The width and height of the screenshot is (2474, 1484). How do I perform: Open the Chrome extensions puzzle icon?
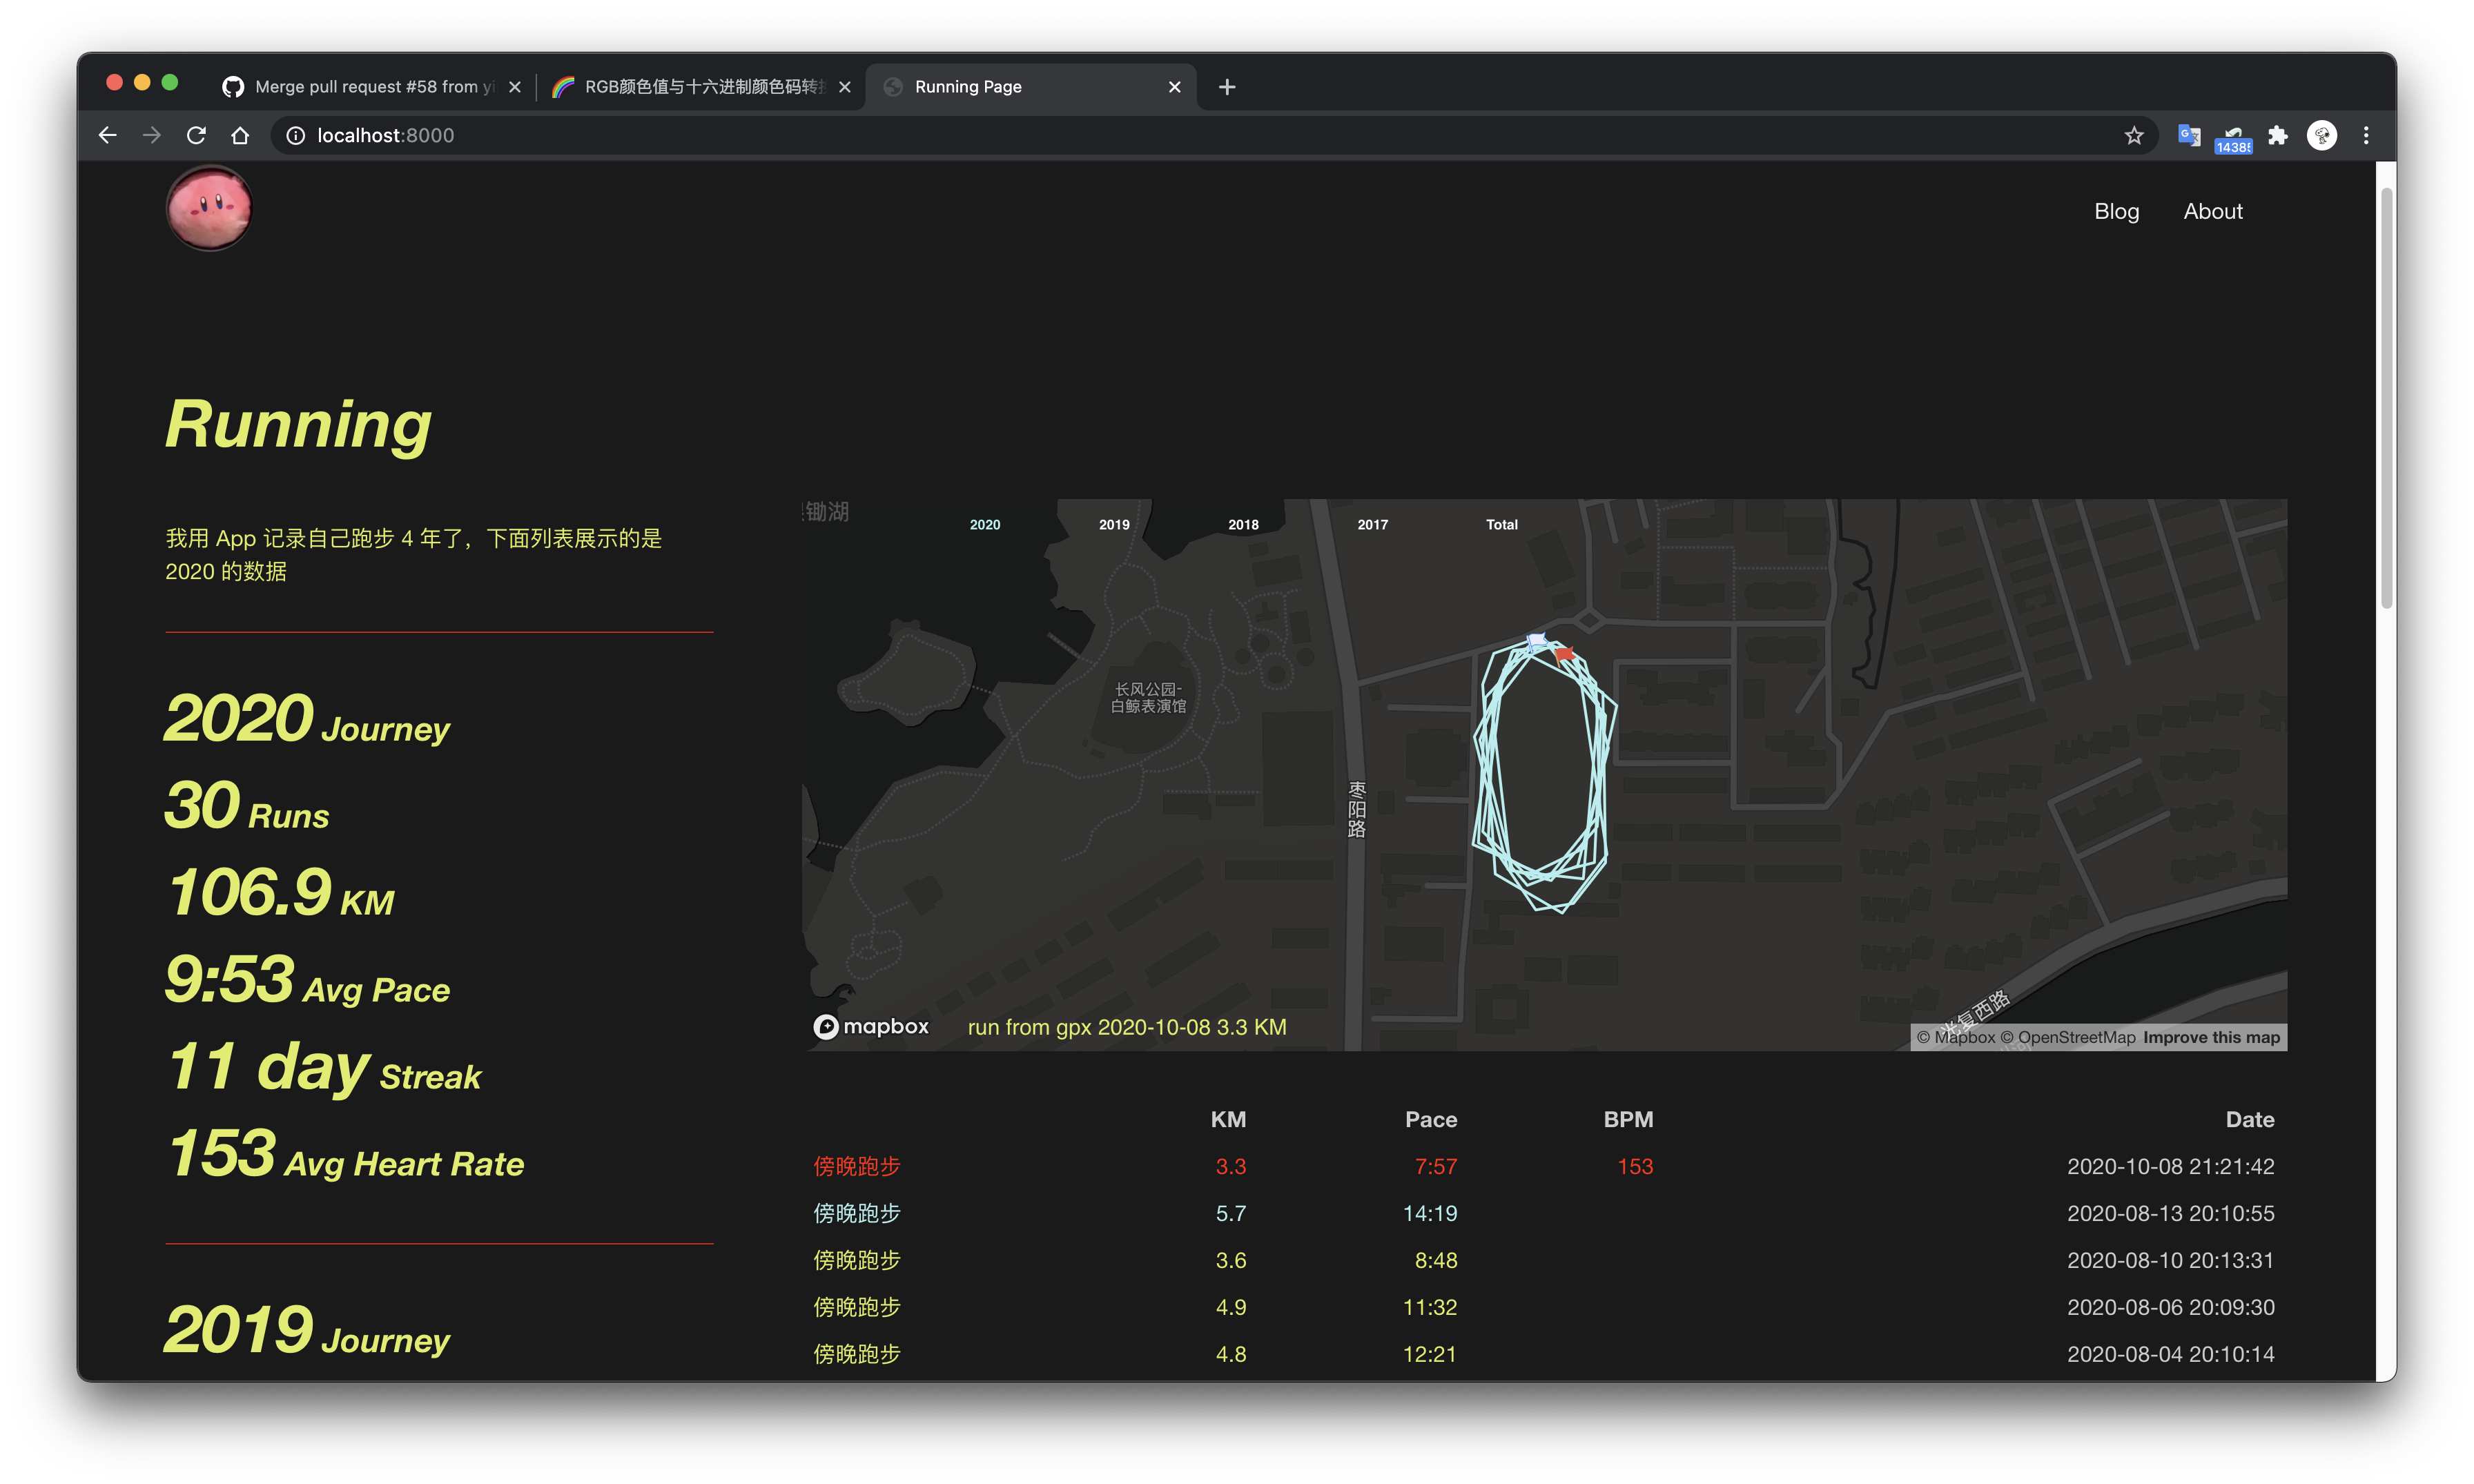pyautogui.click(x=2278, y=135)
